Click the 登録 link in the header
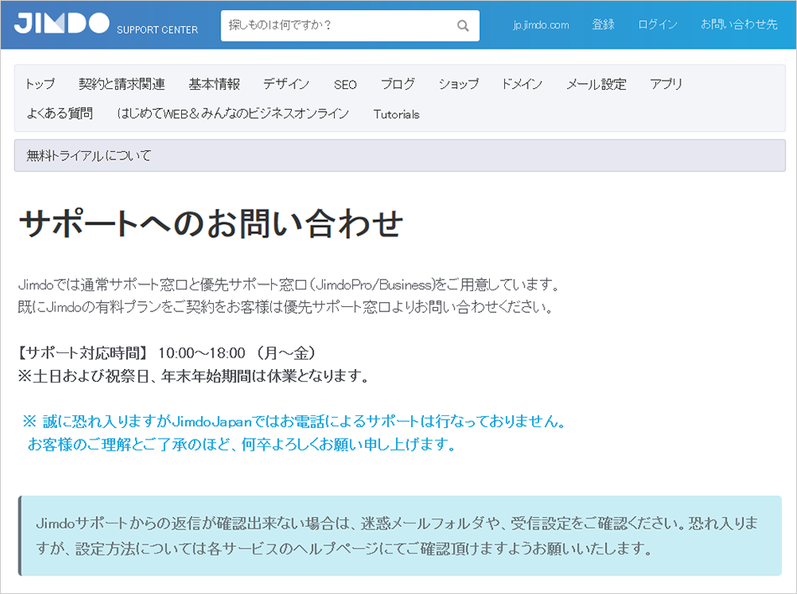Screen dimensions: 797x594 pyautogui.click(x=603, y=24)
